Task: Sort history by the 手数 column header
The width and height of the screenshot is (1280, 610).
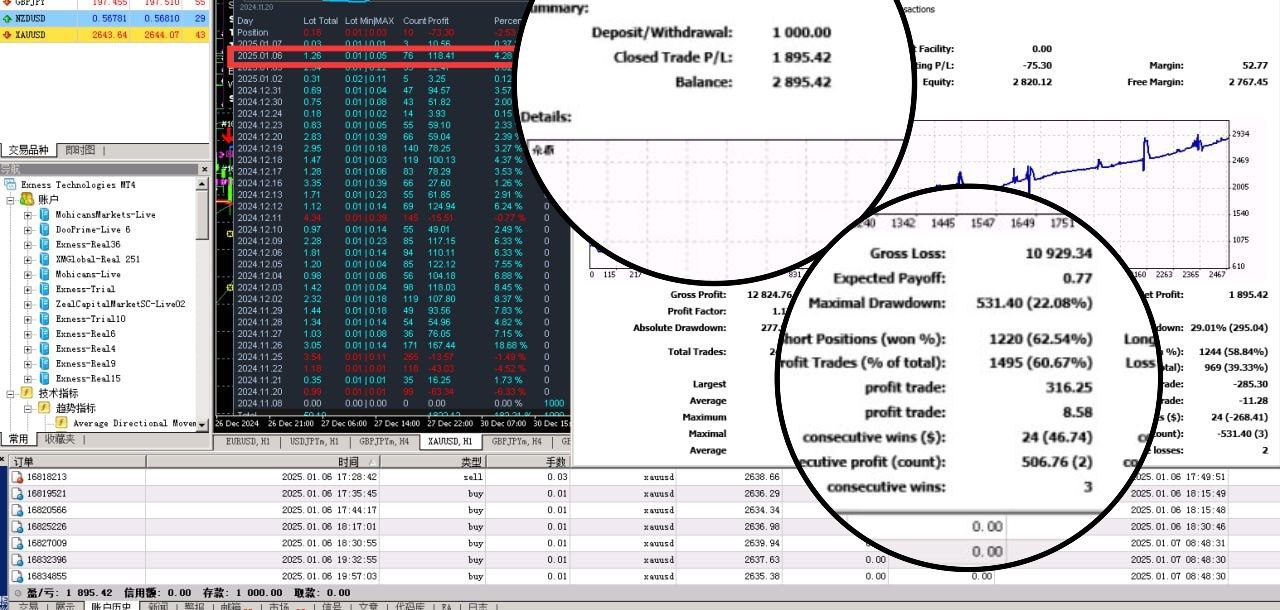Action: coord(528,462)
